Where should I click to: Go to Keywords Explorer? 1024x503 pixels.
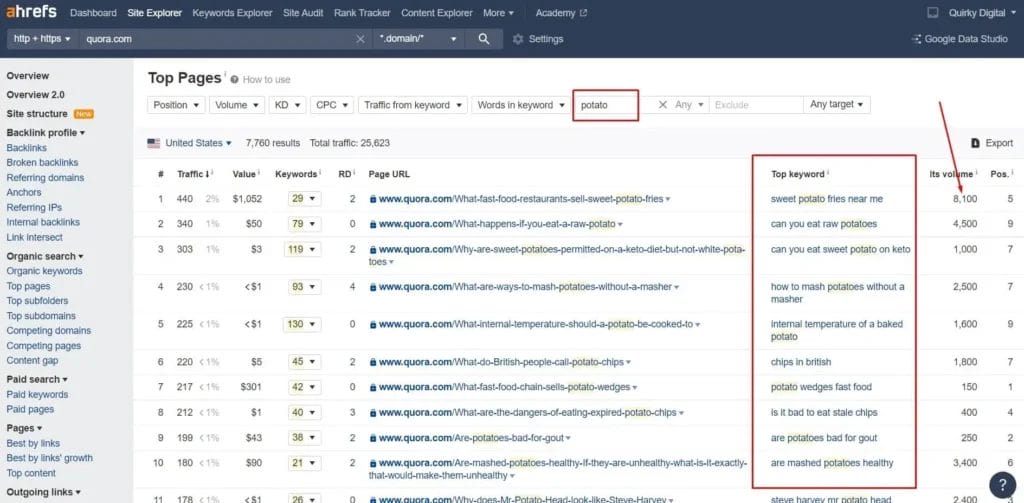point(232,12)
